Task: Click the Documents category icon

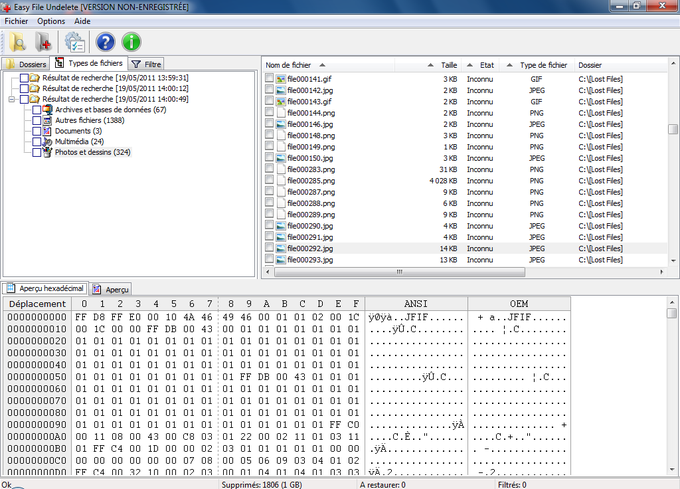Action: (x=47, y=131)
